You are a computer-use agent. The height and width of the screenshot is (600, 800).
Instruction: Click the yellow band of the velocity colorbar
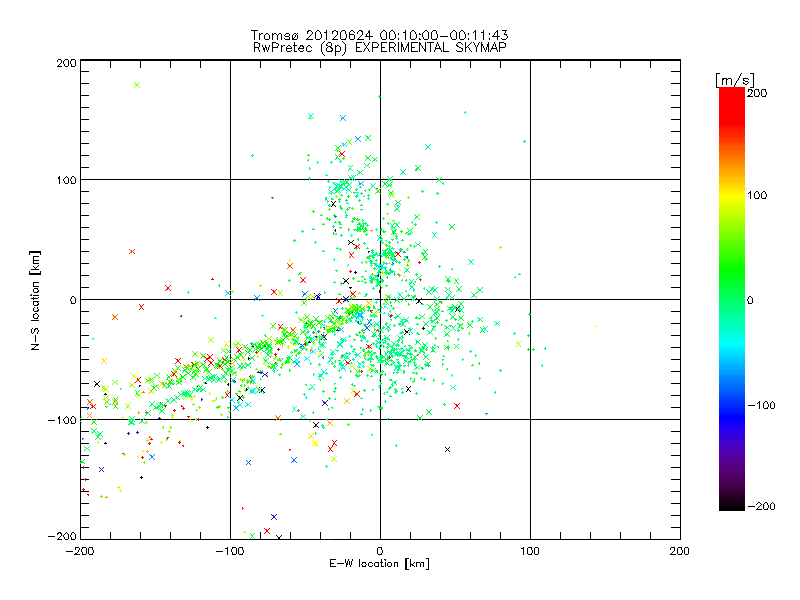tap(732, 196)
